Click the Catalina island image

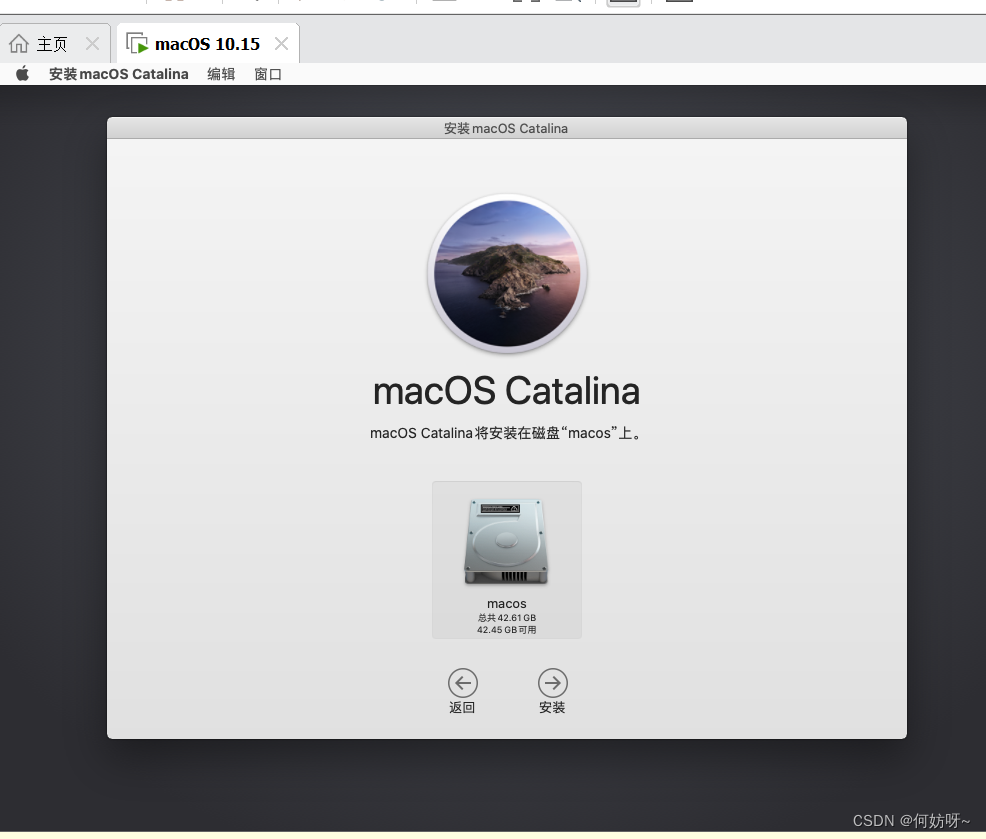tap(507, 274)
